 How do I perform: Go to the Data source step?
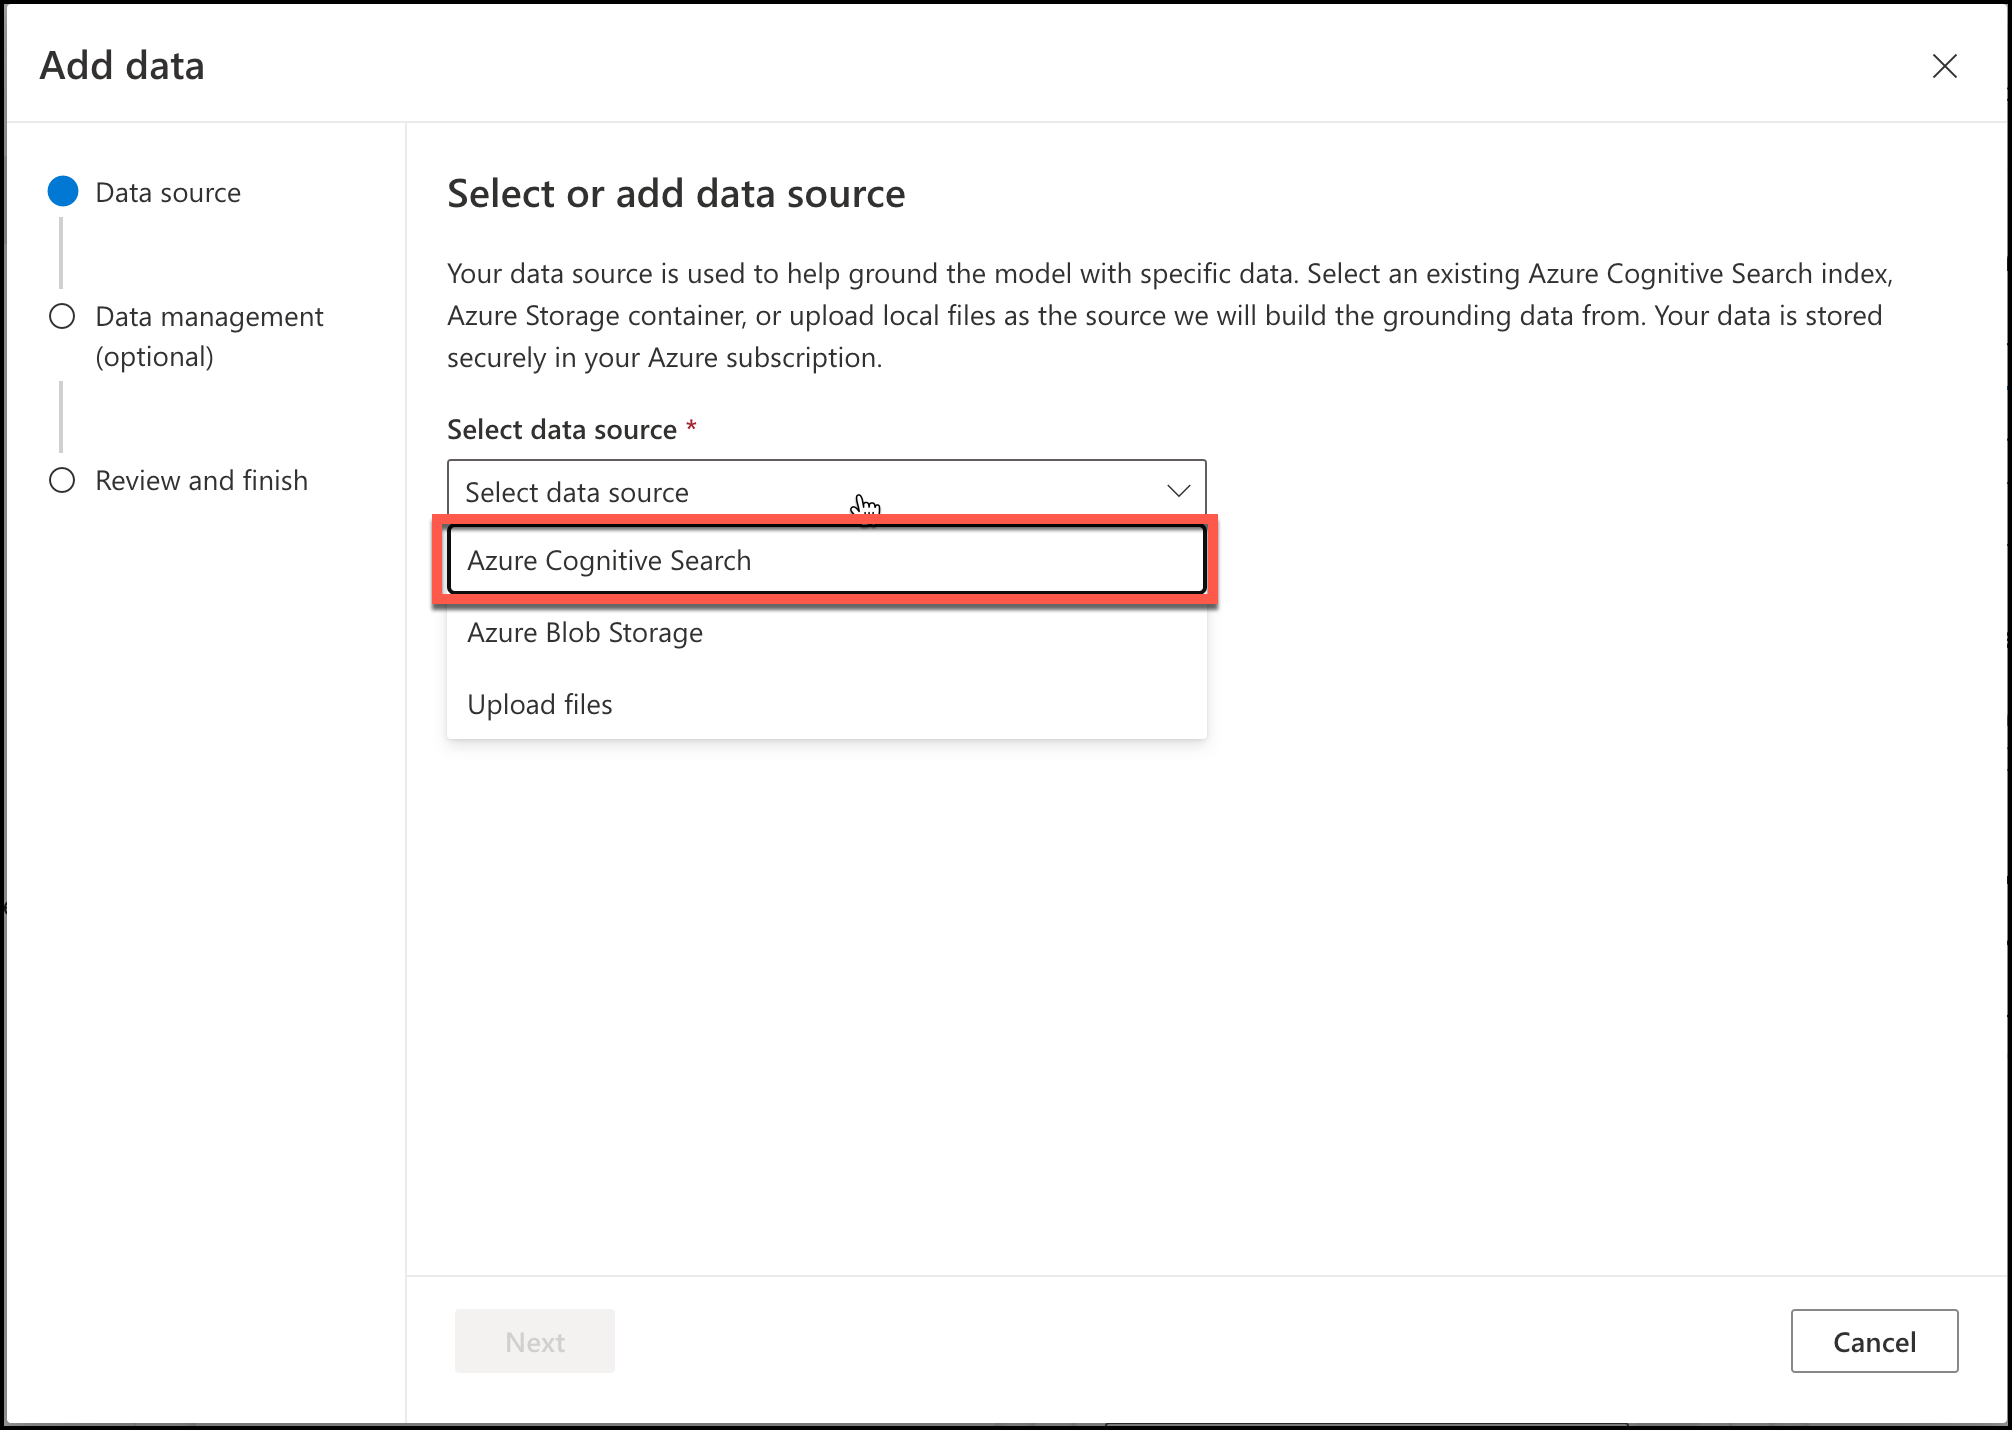(168, 192)
